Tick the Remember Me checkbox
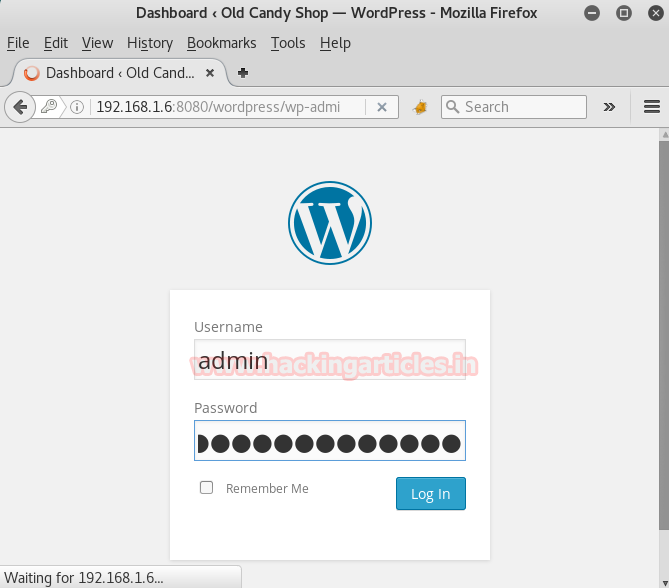 point(207,487)
